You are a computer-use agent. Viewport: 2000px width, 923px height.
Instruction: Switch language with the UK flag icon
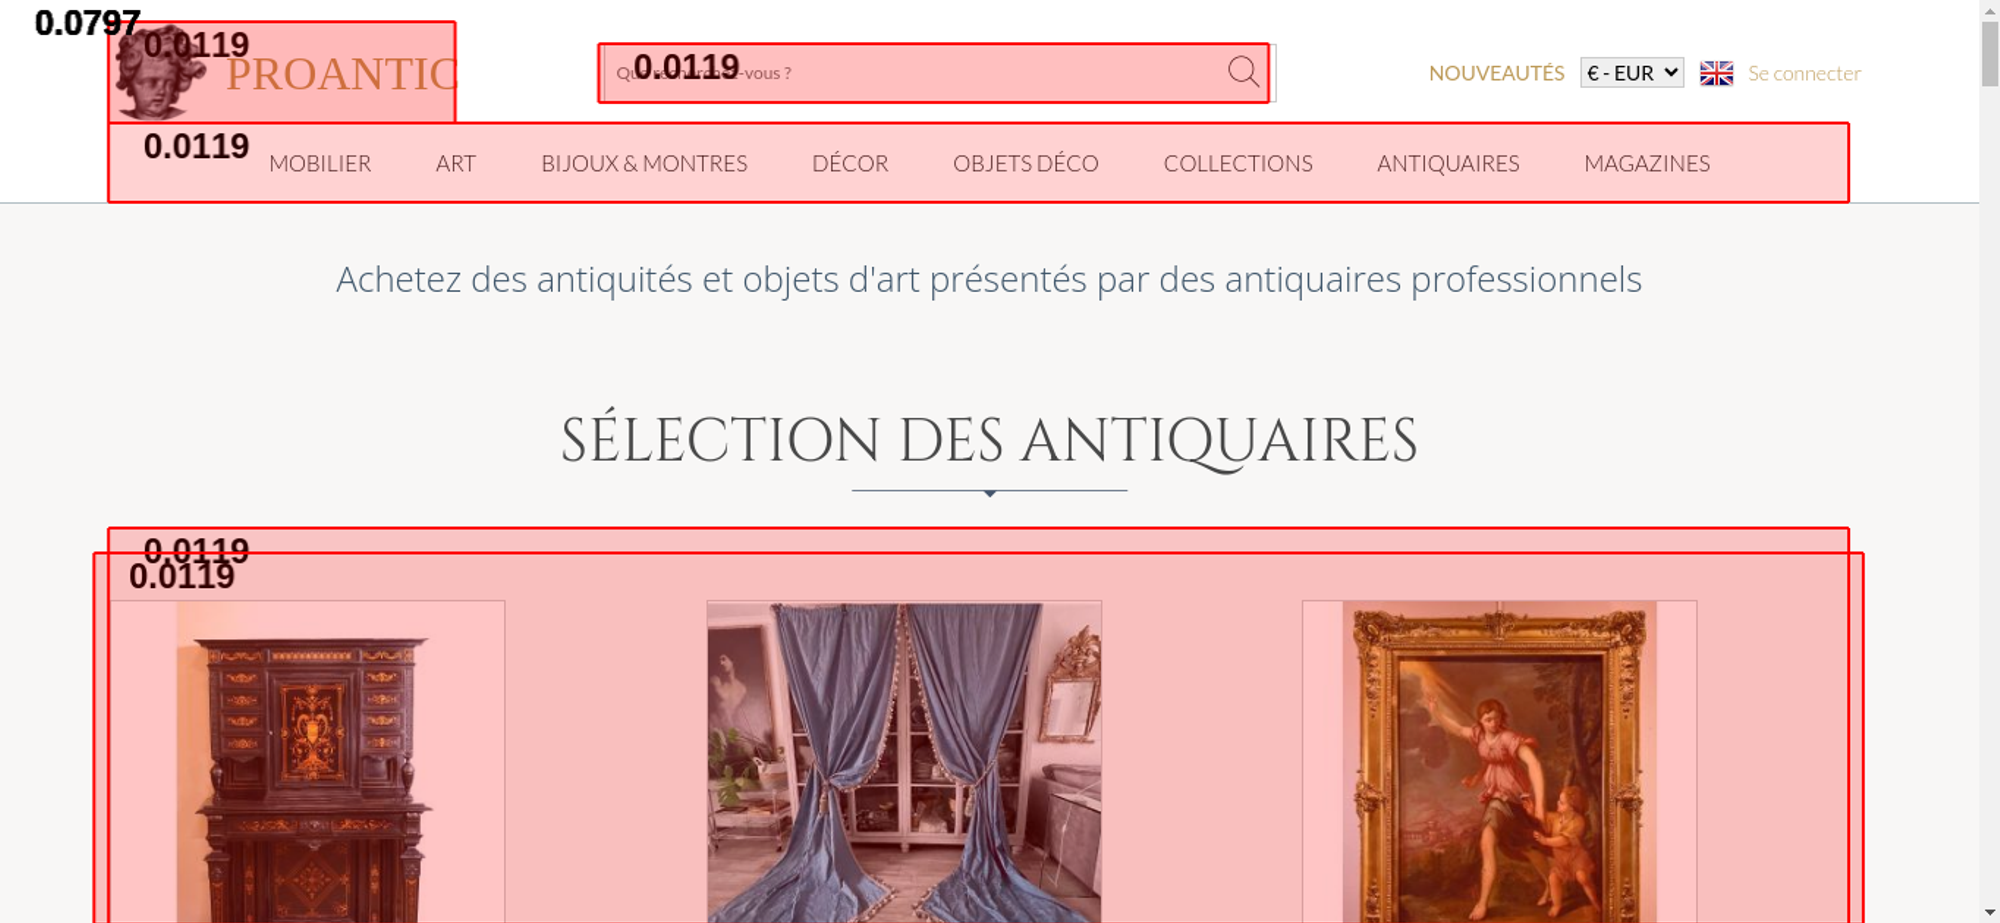pyautogui.click(x=1716, y=73)
